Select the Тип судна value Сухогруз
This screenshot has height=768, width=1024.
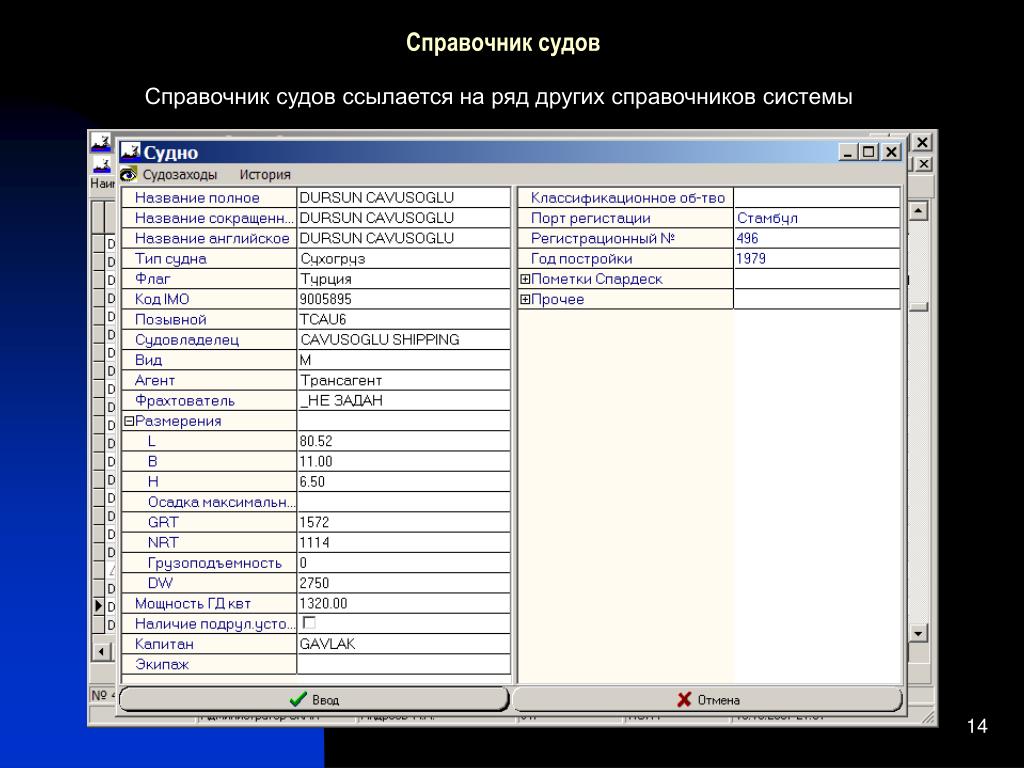click(x=404, y=259)
